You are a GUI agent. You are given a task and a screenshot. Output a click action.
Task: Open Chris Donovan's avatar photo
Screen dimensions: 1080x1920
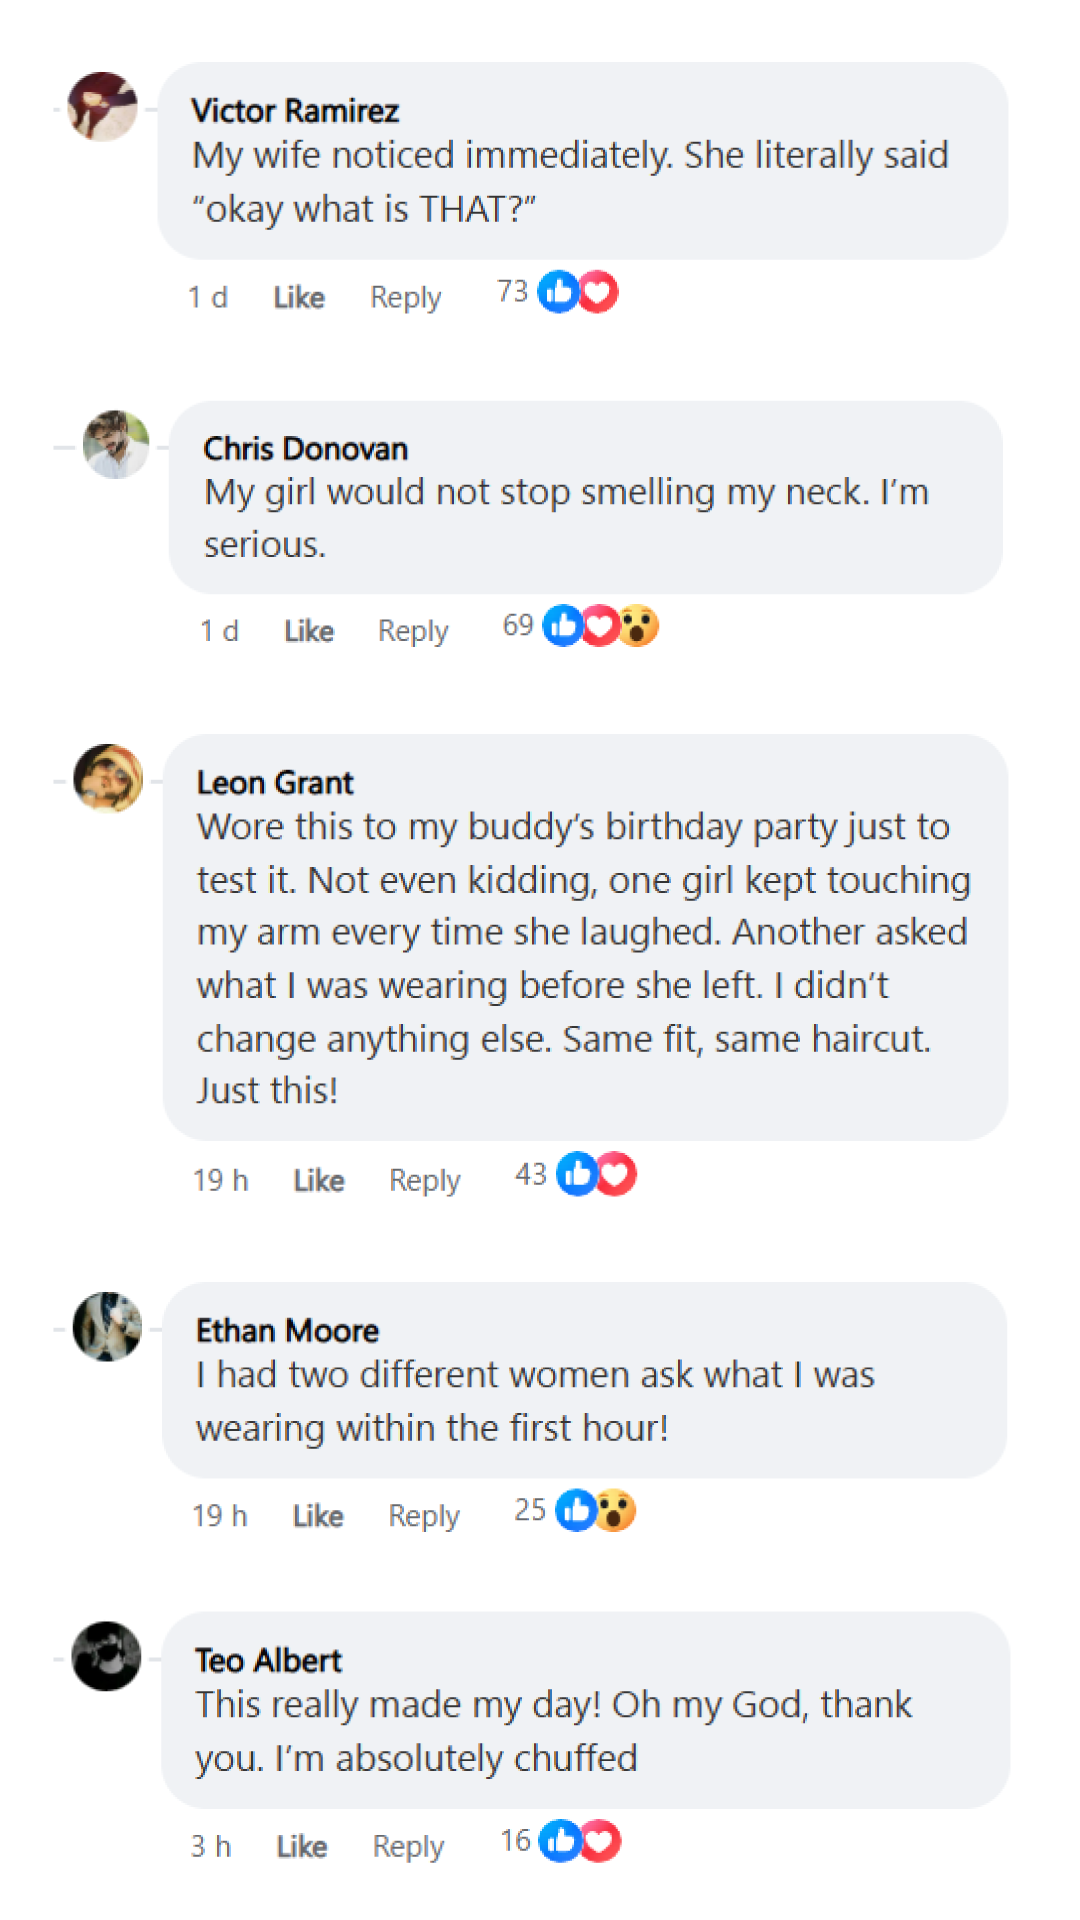pos(116,444)
